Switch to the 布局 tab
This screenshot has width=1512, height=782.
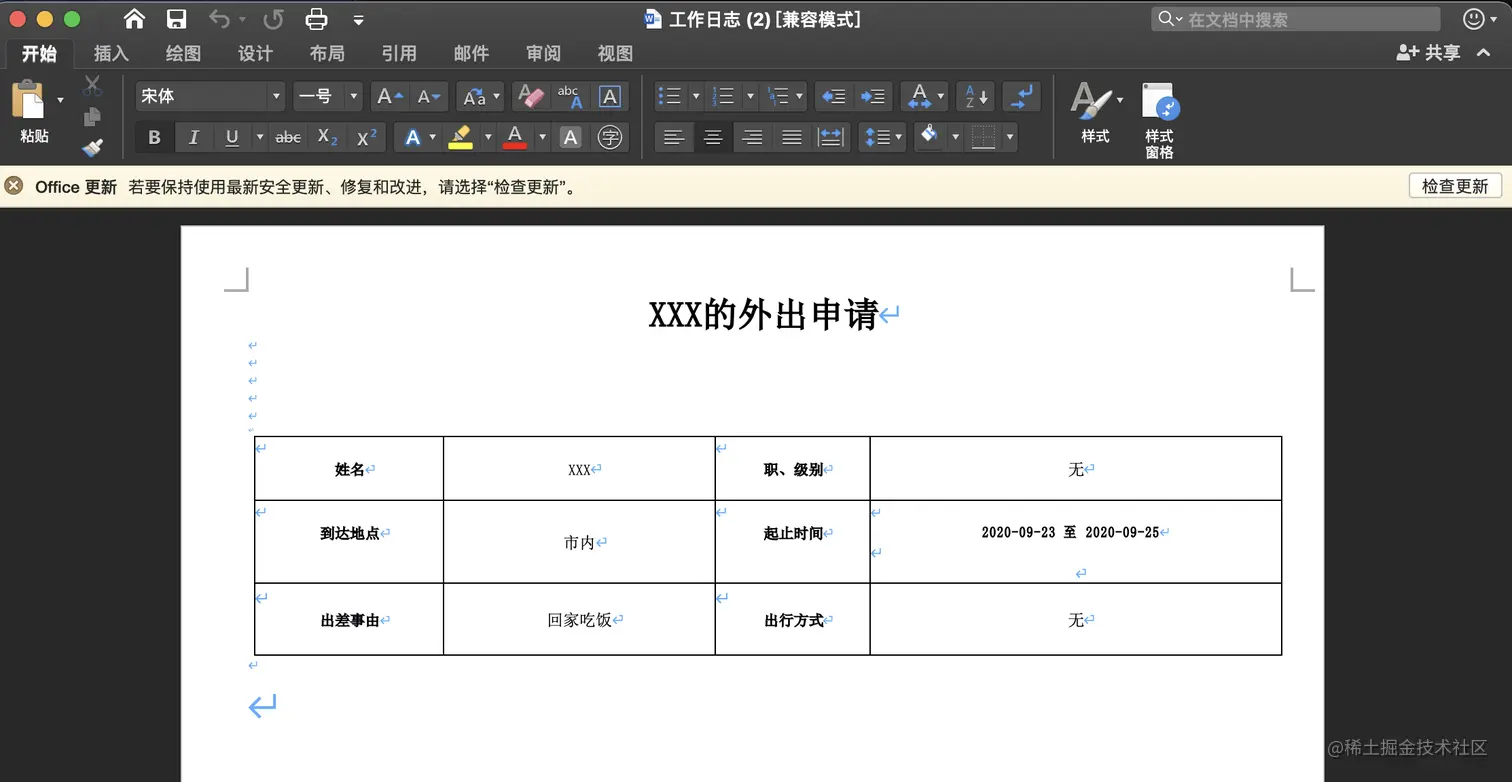point(327,53)
